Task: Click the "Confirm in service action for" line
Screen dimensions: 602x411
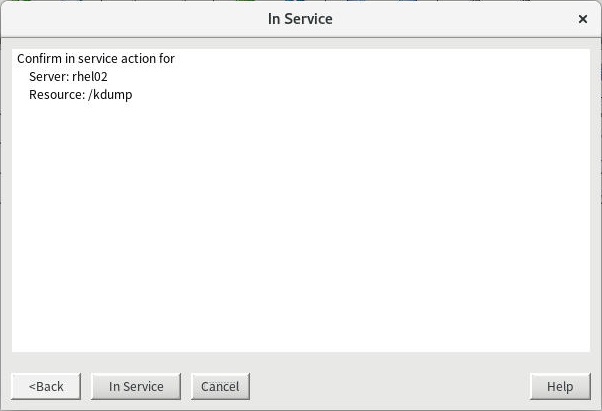Action: [96, 59]
